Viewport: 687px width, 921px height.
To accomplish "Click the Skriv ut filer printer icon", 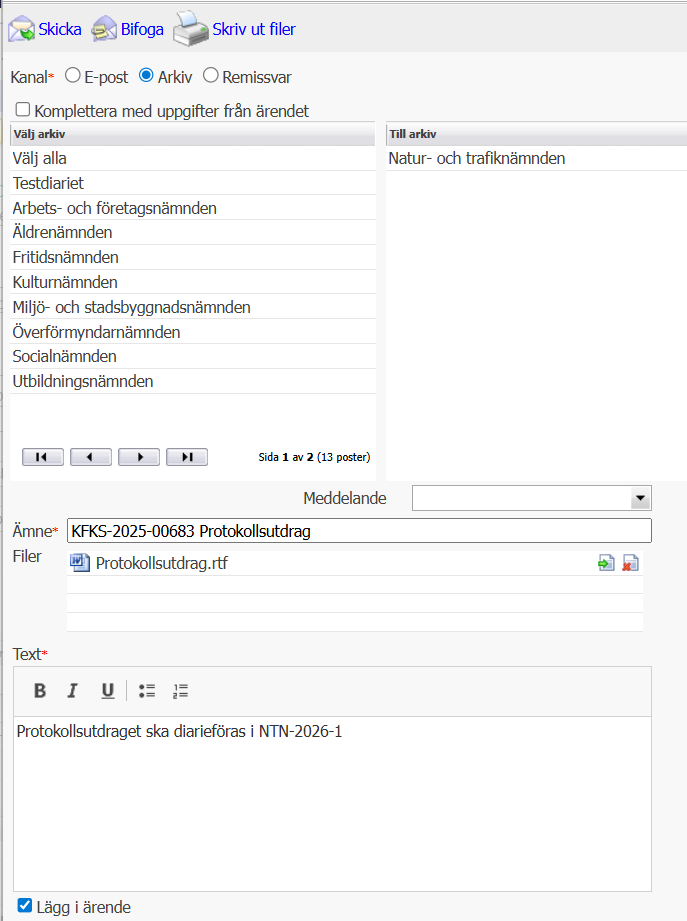I will click(190, 29).
